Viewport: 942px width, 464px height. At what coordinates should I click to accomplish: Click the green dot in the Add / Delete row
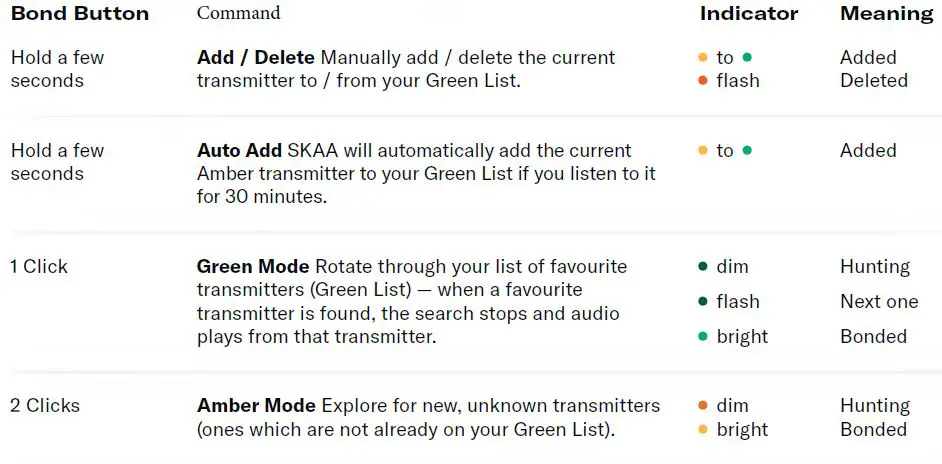tap(747, 58)
